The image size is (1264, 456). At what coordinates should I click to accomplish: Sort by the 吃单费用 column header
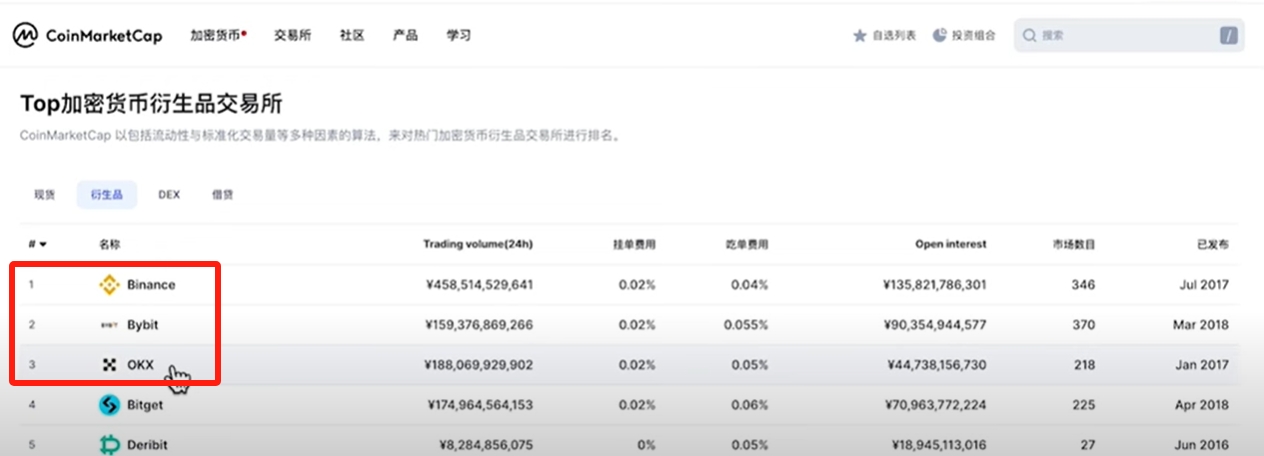tap(746, 244)
